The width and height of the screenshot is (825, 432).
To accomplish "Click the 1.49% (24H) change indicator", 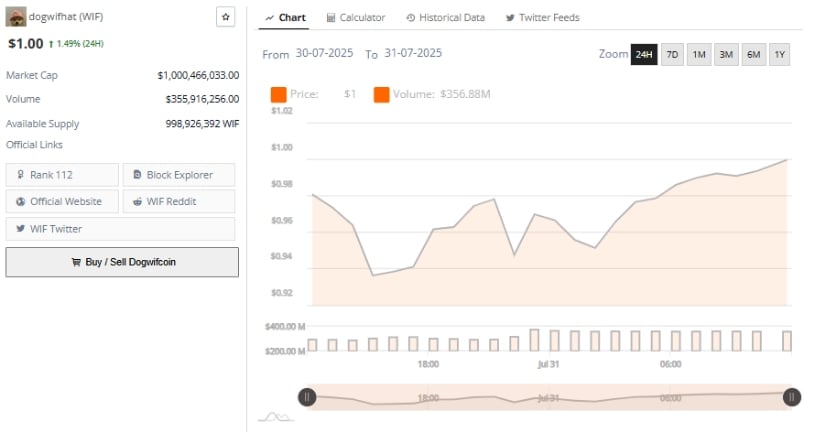I will click(76, 44).
